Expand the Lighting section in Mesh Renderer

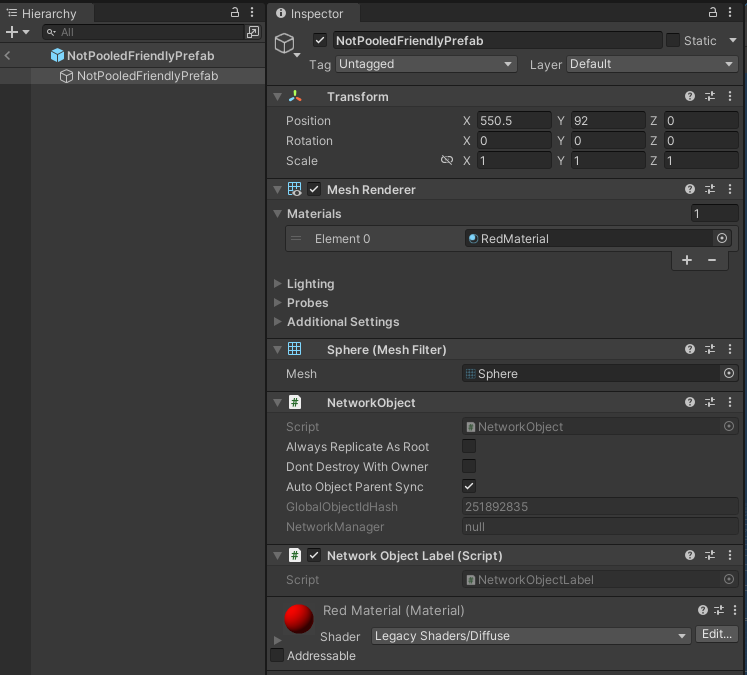[278, 284]
